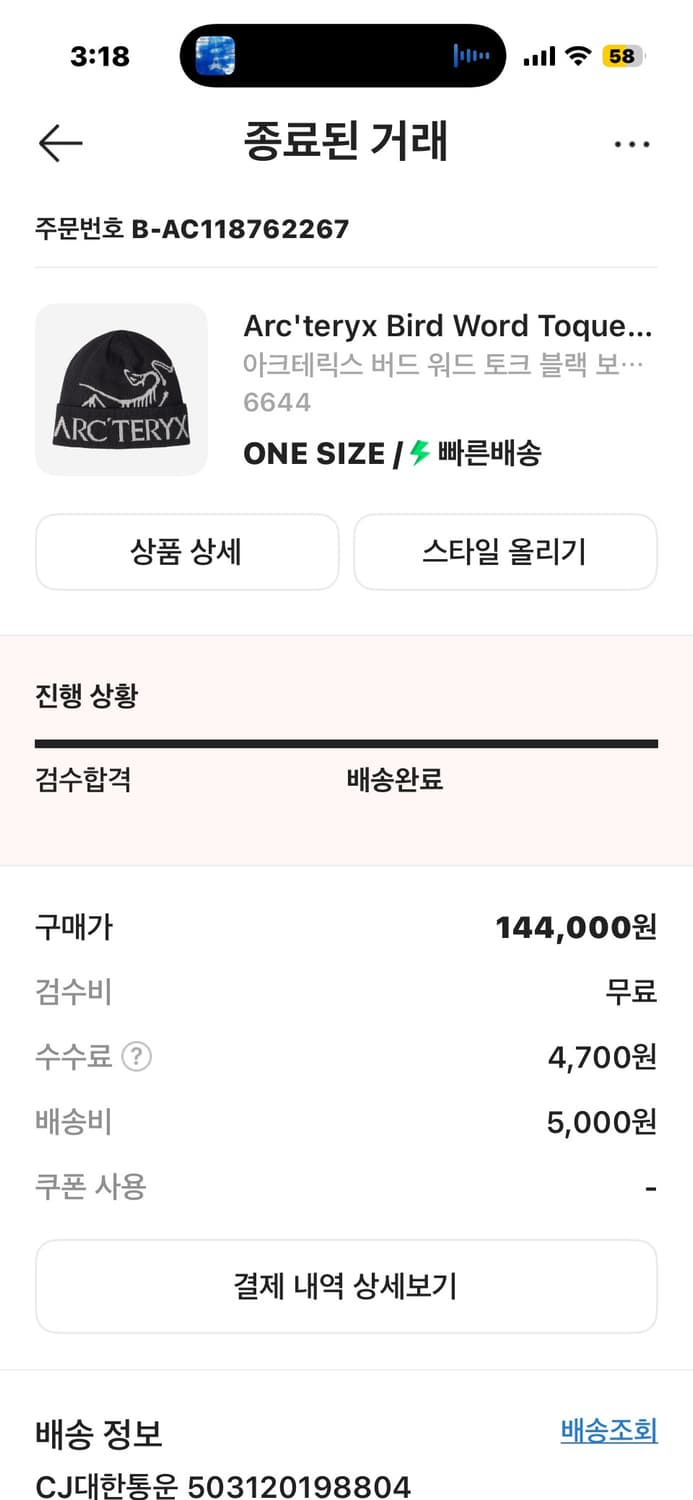The image size is (693, 1500).
Task: Tap the Wi-Fi icon in the status bar
Action: point(578,57)
